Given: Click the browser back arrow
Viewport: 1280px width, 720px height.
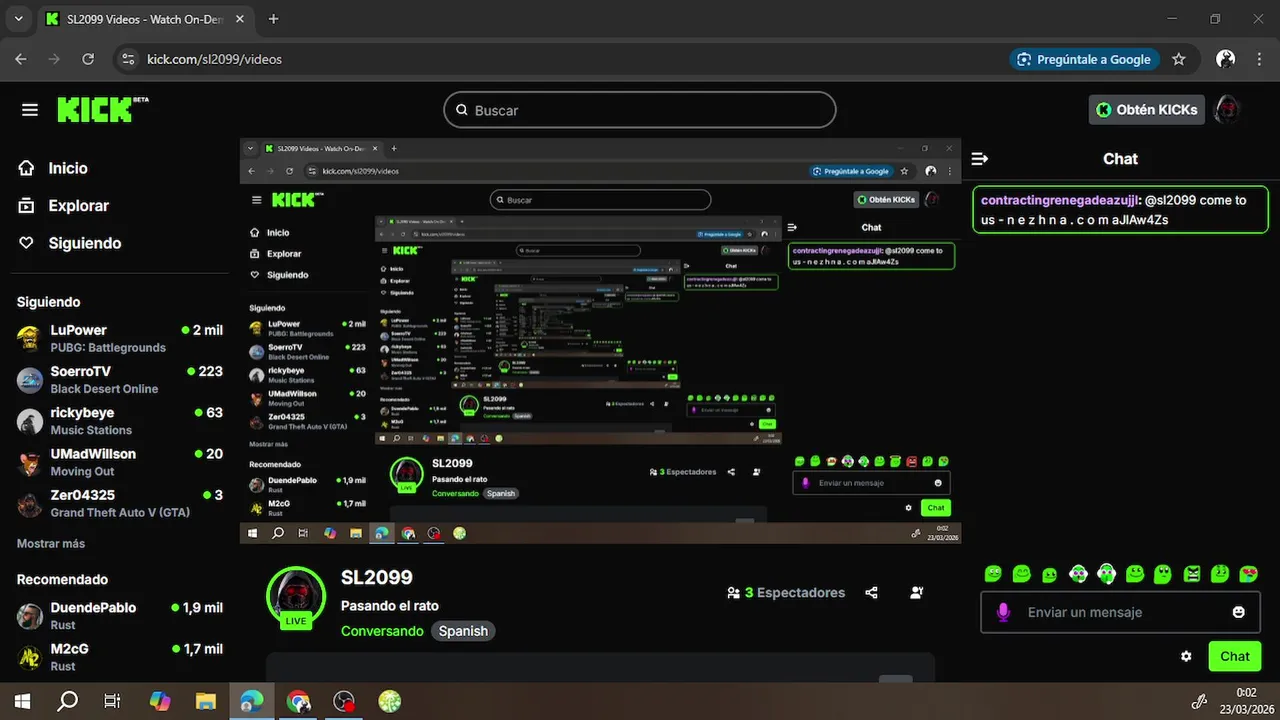Looking at the screenshot, I should [x=21, y=59].
